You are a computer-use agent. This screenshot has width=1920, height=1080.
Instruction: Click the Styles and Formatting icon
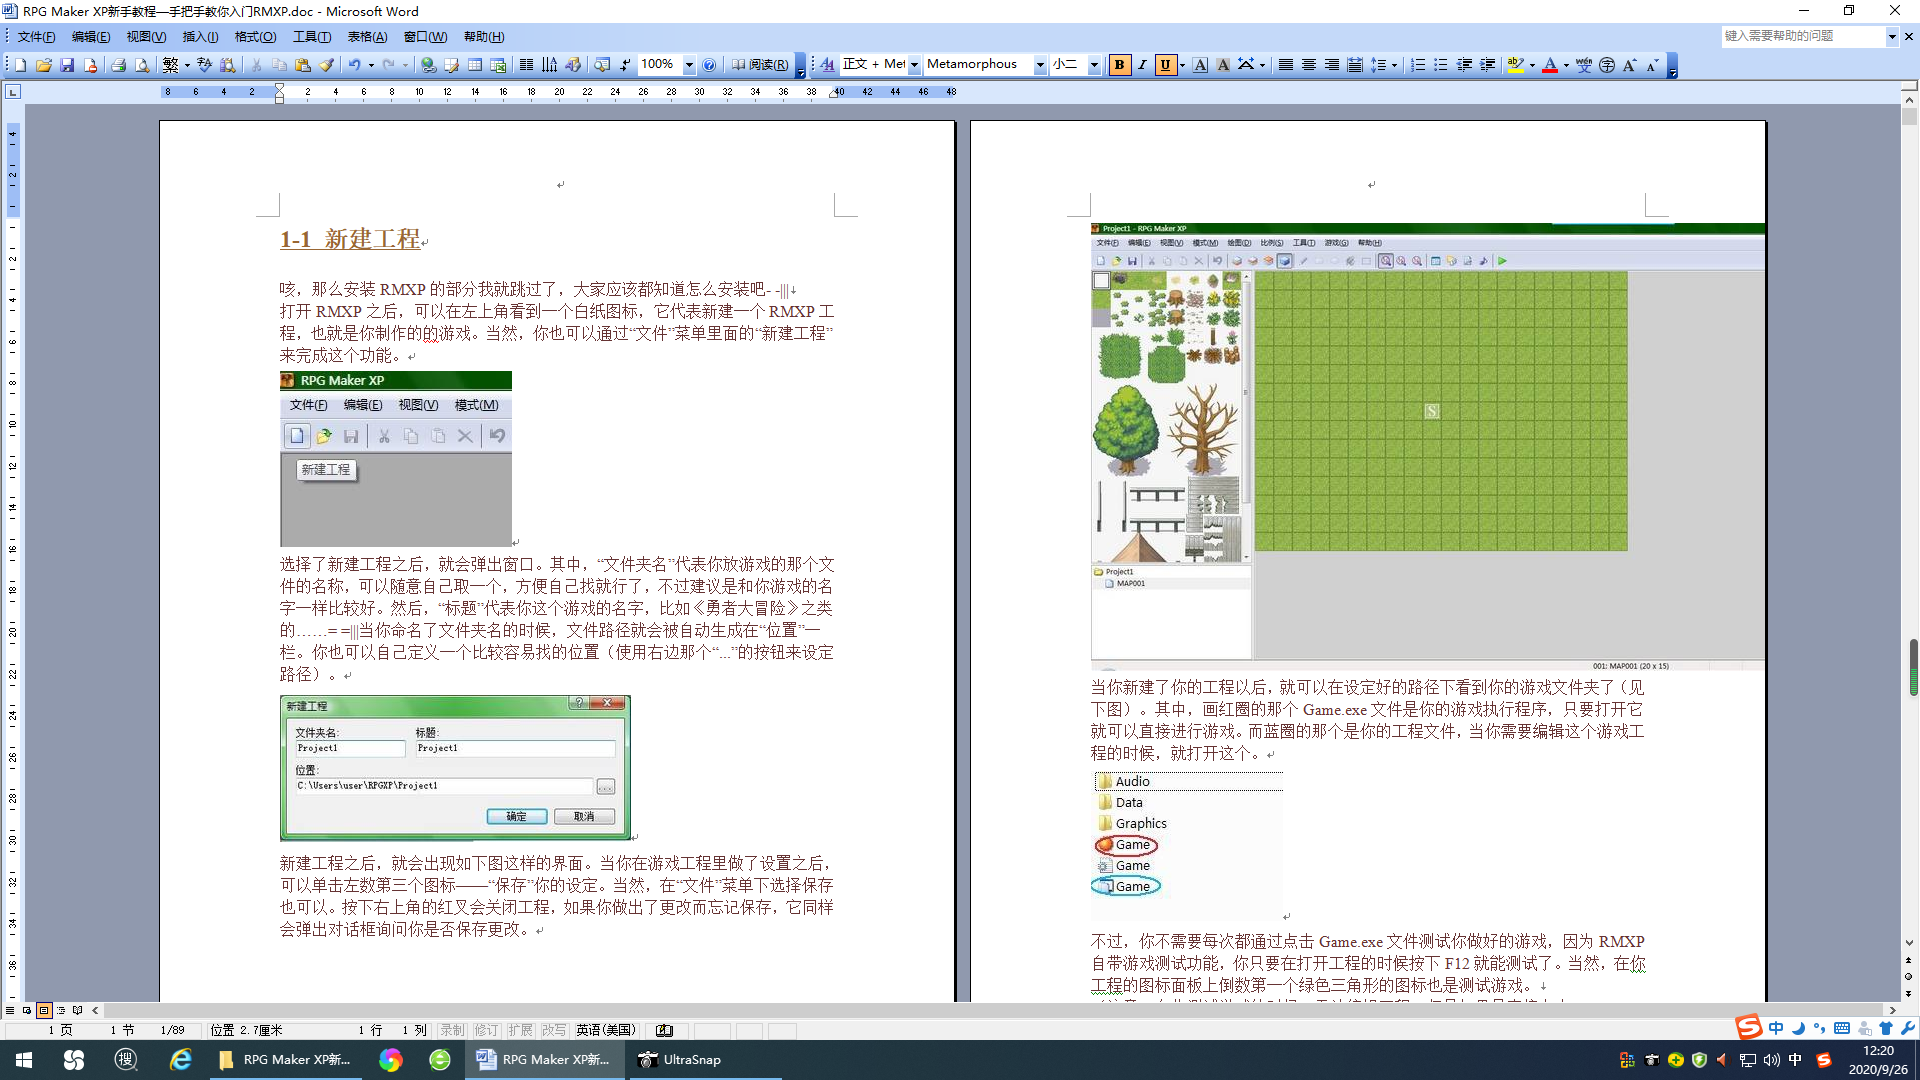pyautogui.click(x=827, y=65)
